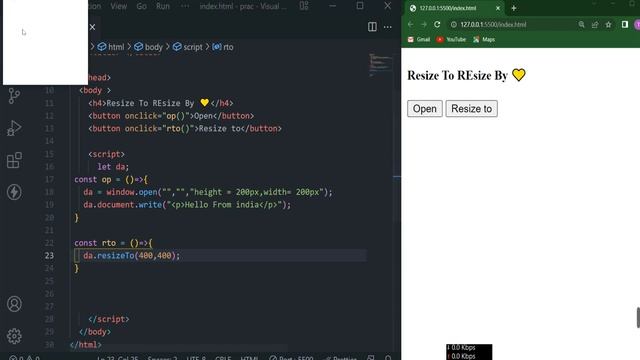Open Go menu in VS Code

[x=141, y=6]
